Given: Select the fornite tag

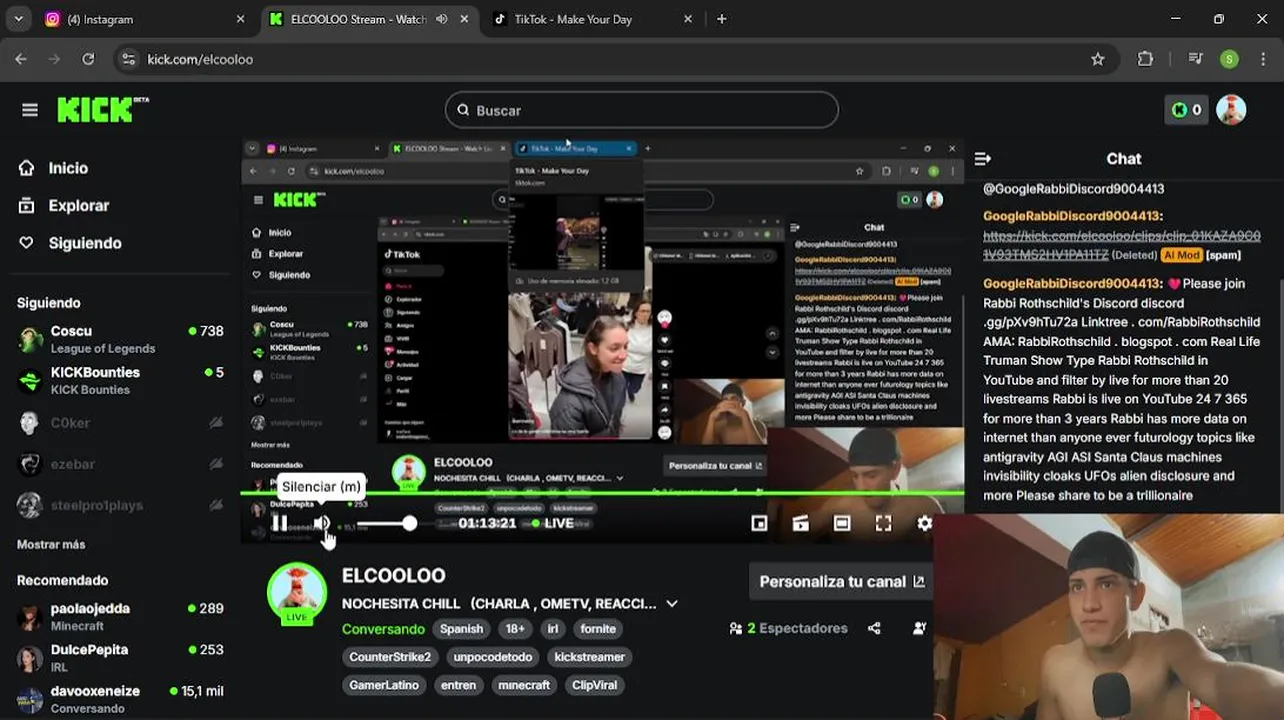Looking at the screenshot, I should [x=598, y=629].
